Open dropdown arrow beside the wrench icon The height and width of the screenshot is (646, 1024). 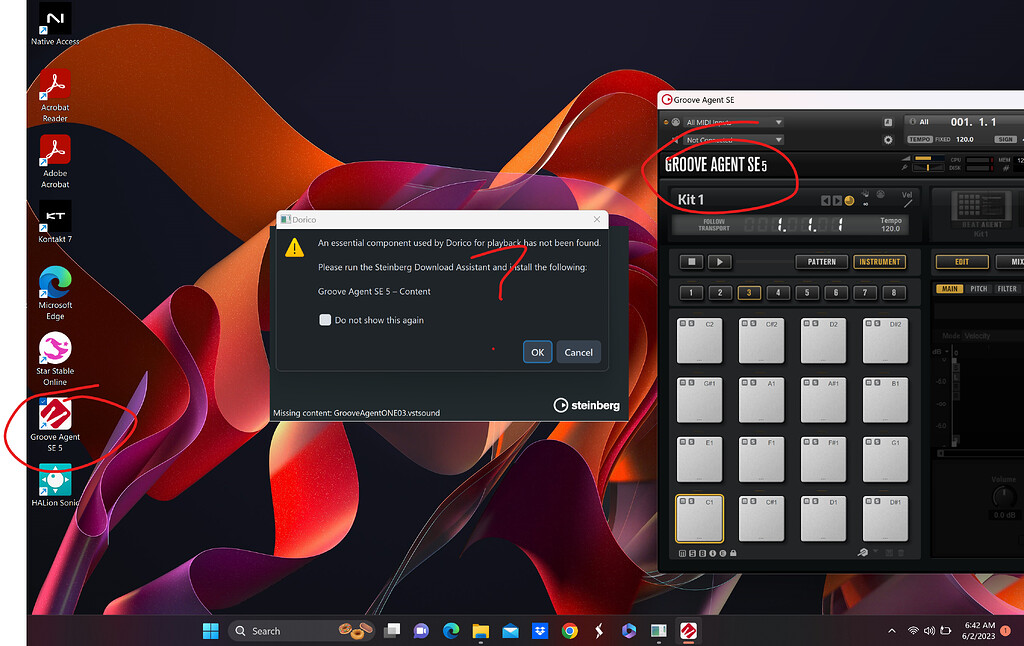[876, 553]
